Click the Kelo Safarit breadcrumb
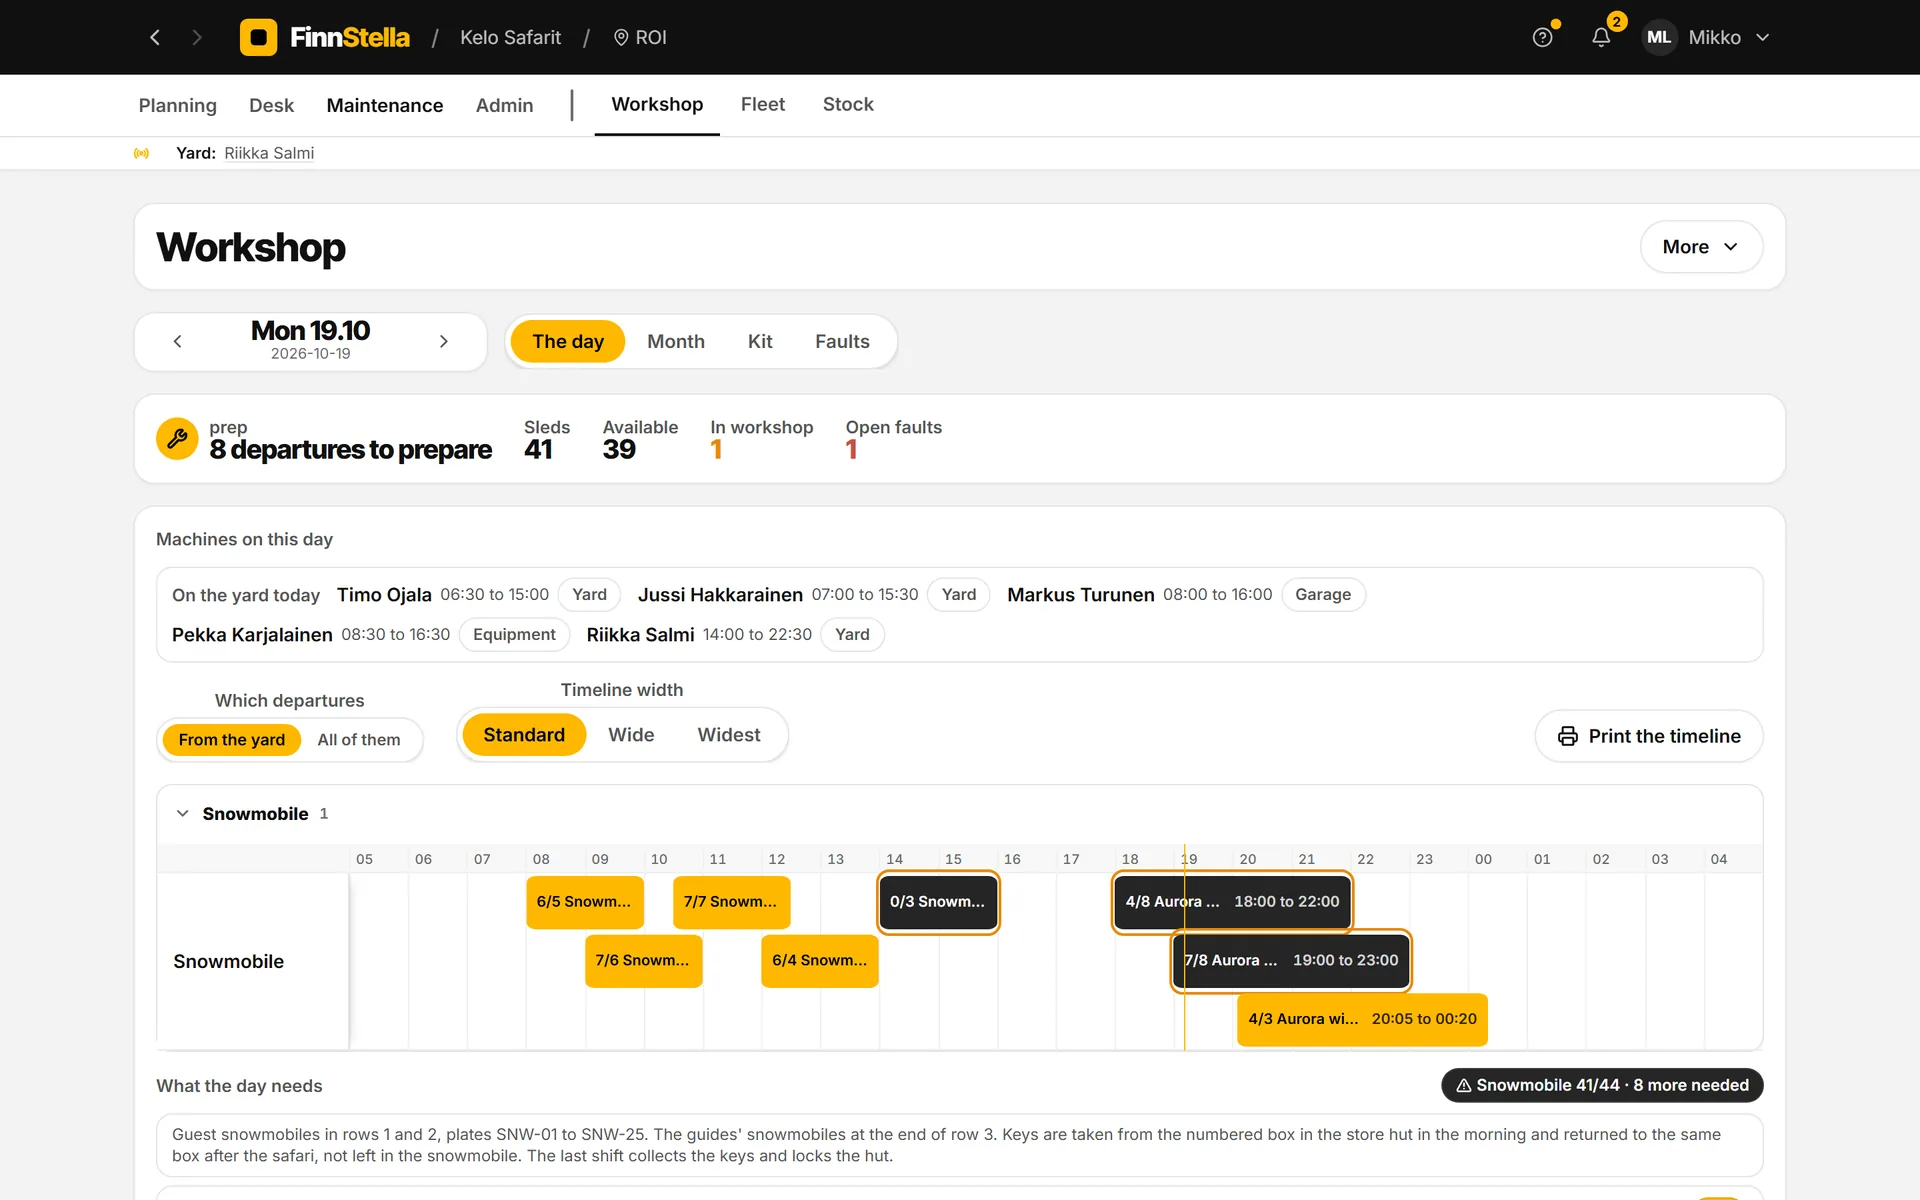The width and height of the screenshot is (1920, 1200). coord(510,37)
